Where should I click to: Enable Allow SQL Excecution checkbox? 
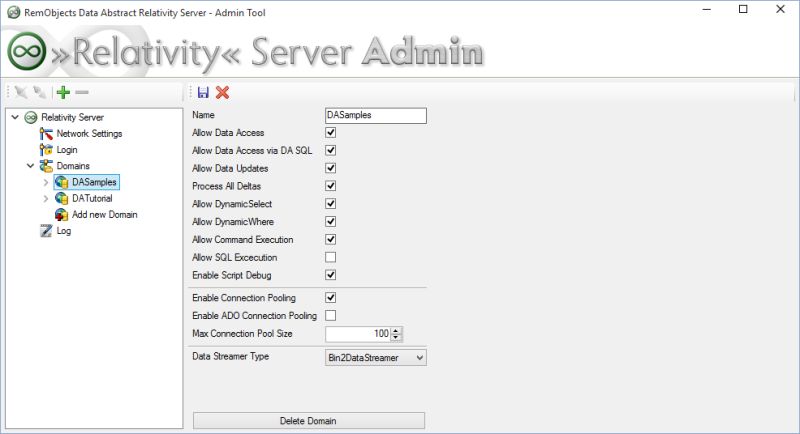(331, 258)
